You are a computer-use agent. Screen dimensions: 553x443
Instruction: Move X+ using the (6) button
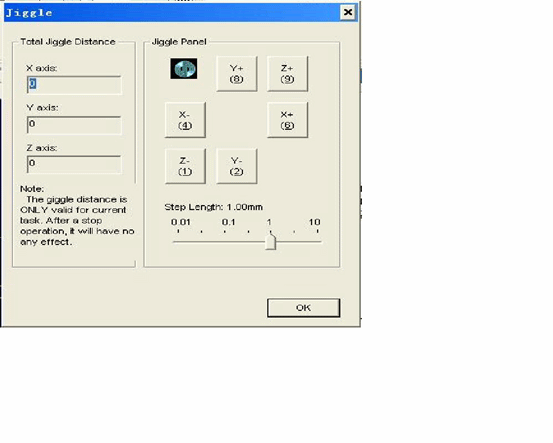pyautogui.click(x=287, y=120)
